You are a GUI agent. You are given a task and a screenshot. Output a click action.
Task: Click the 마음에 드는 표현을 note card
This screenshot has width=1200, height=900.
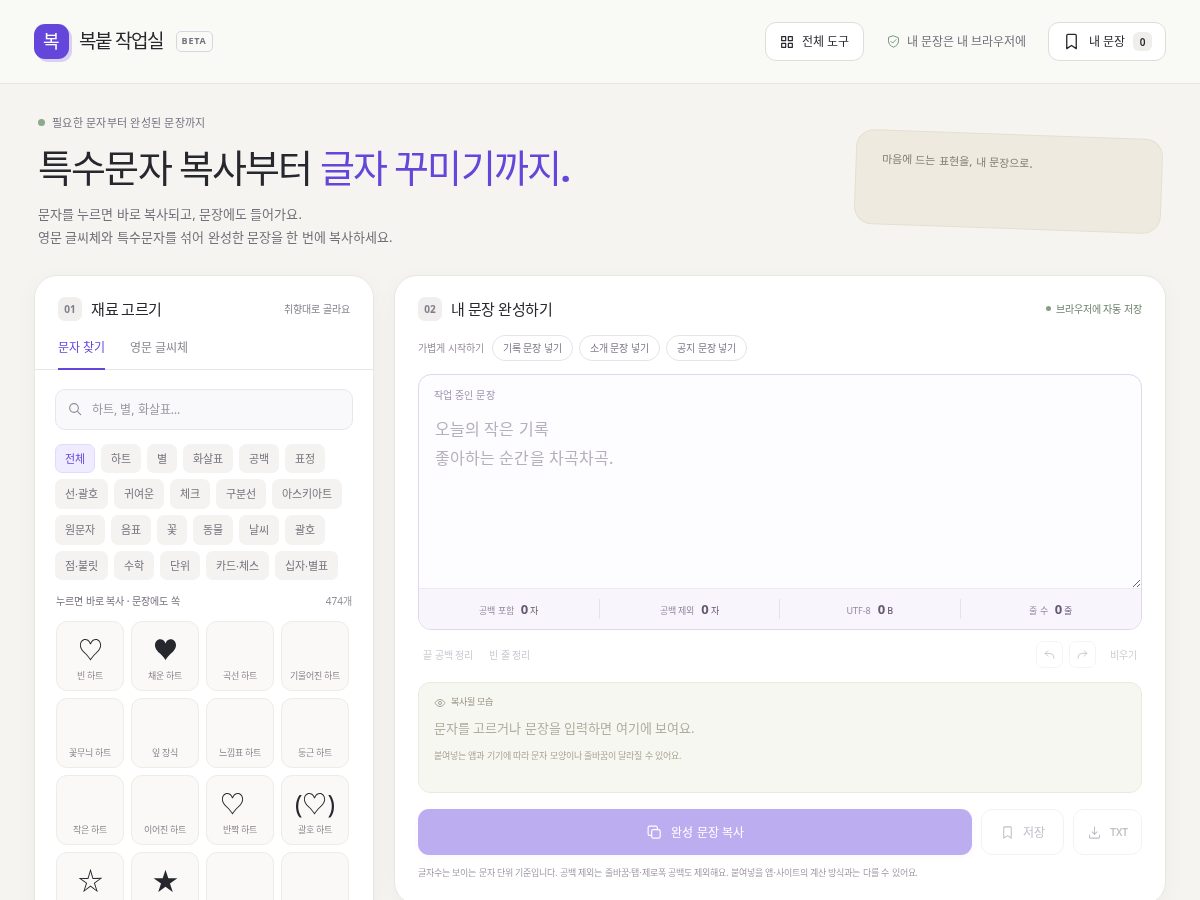click(1009, 181)
